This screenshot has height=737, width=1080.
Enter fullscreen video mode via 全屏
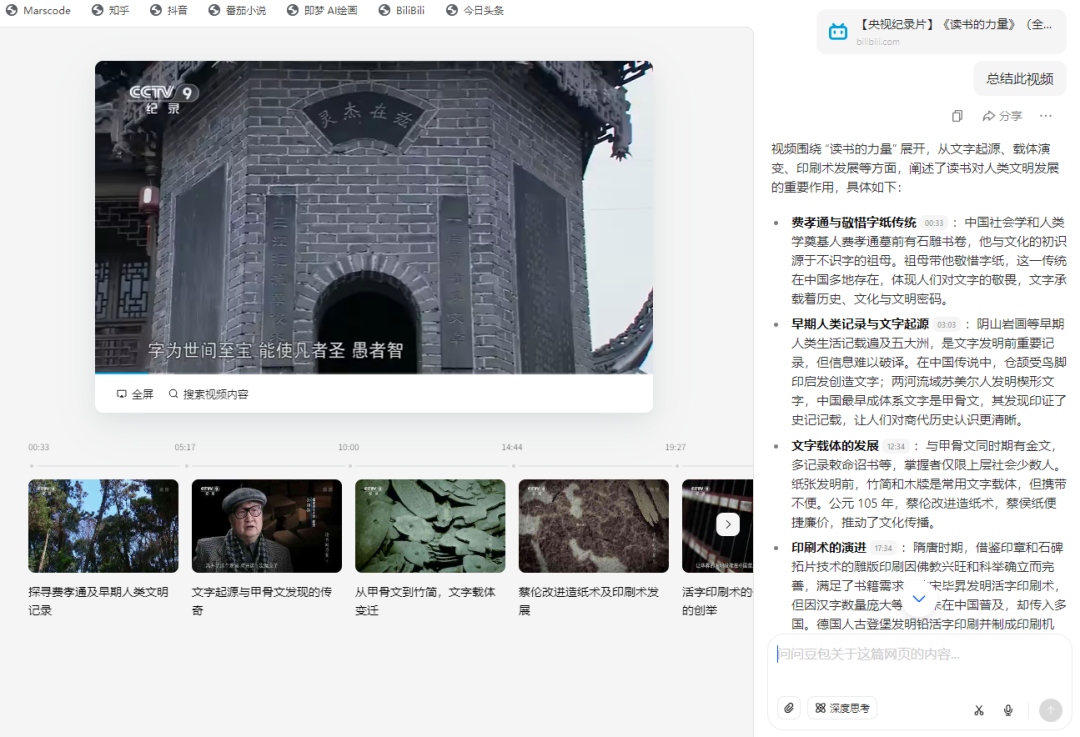tap(134, 394)
